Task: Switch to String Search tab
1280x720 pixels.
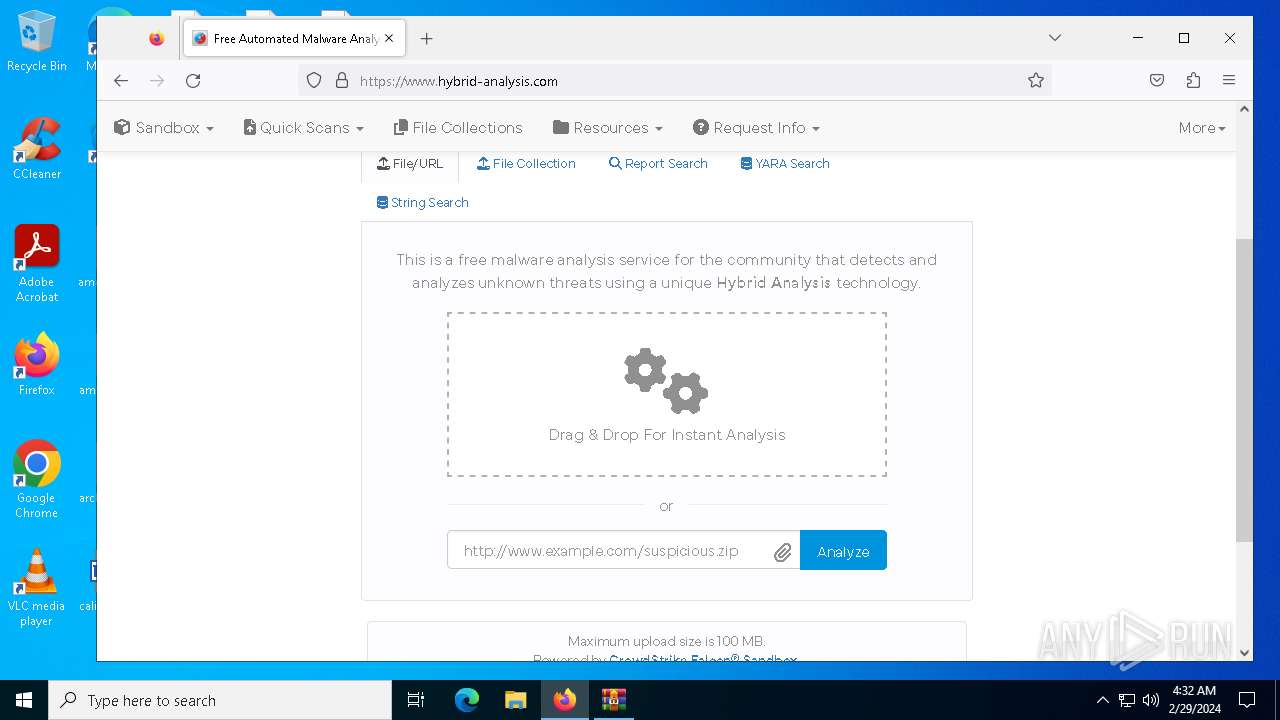Action: click(422, 203)
